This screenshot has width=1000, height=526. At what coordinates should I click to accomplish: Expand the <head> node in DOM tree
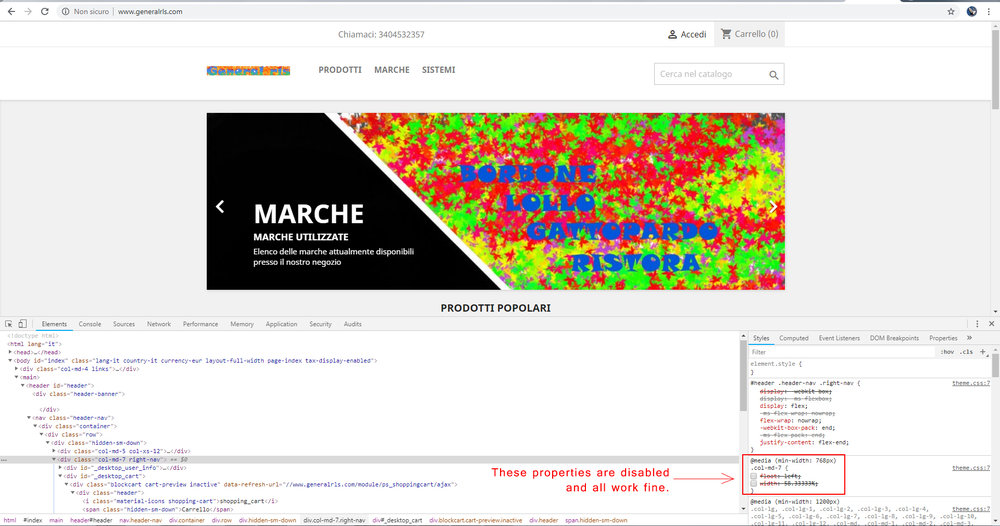coord(10,352)
